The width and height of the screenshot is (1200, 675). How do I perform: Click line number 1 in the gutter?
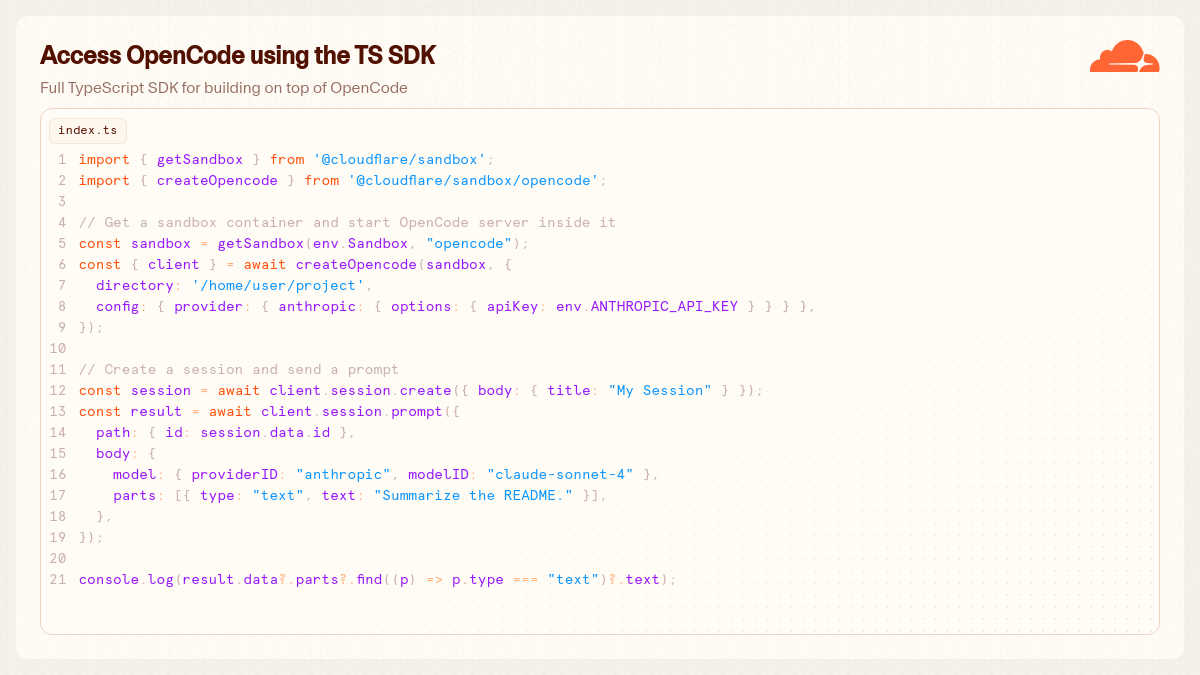tap(62, 160)
